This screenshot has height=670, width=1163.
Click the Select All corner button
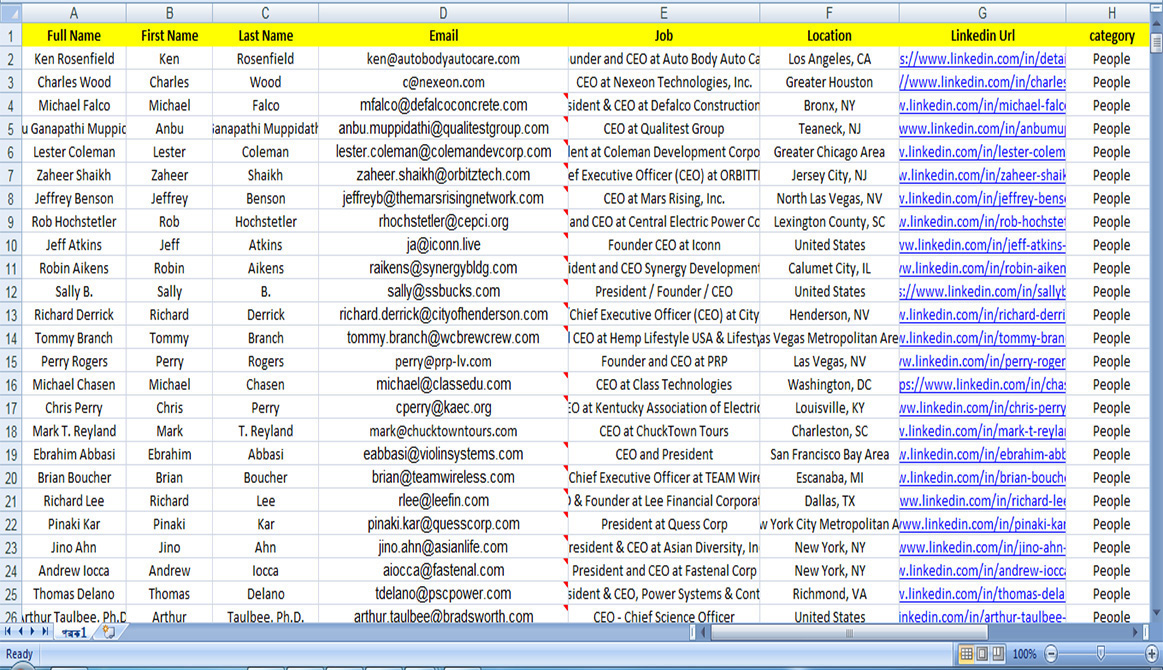tap(10, 13)
